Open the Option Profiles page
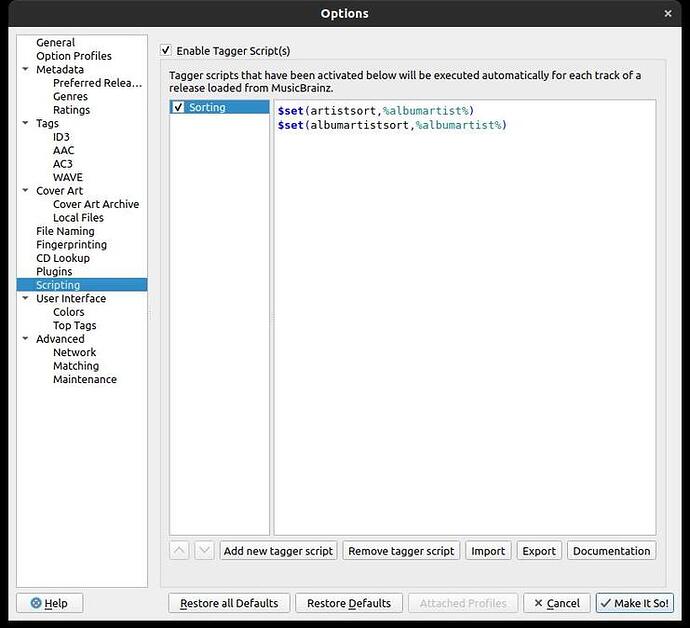This screenshot has width=690, height=628. (74, 56)
